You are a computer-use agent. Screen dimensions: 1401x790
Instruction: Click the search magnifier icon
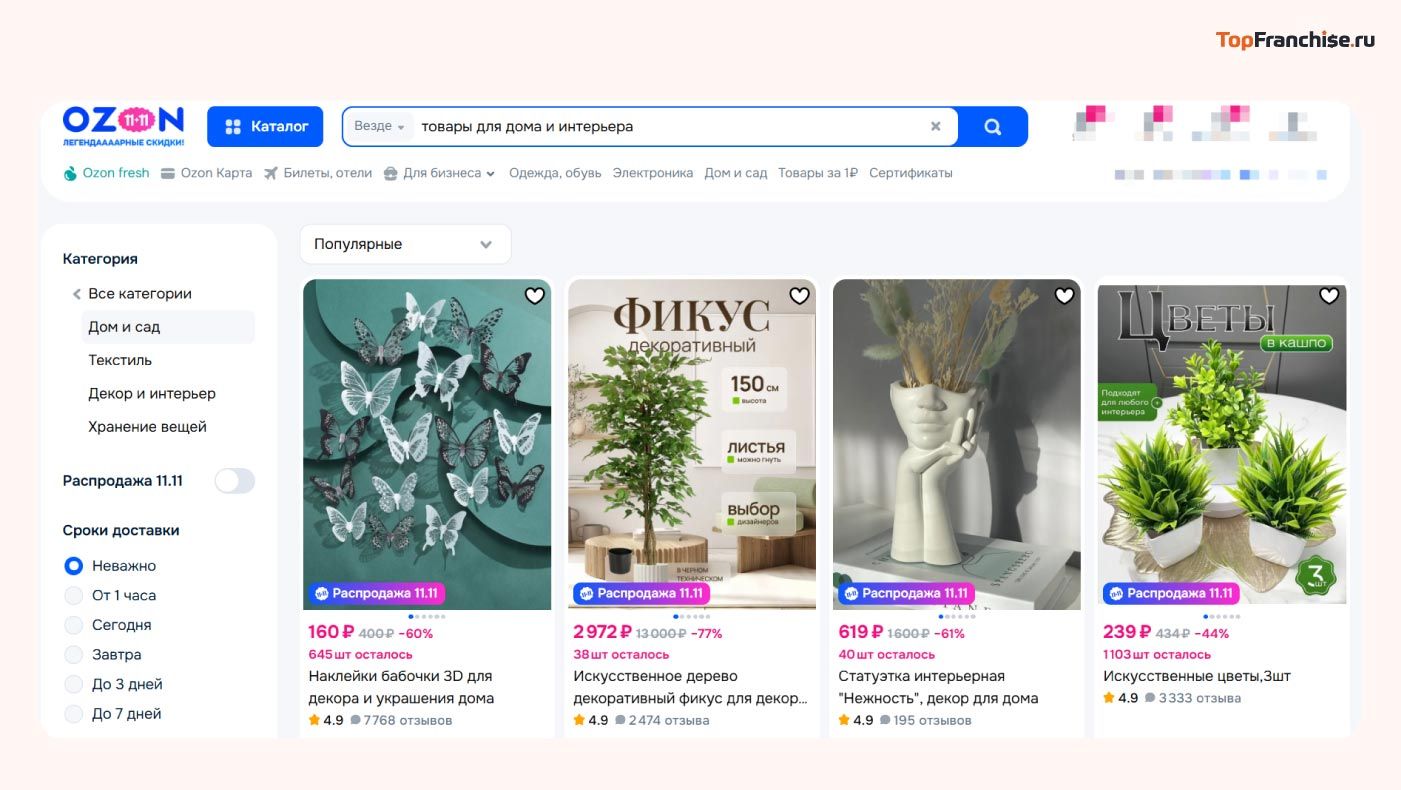click(991, 126)
